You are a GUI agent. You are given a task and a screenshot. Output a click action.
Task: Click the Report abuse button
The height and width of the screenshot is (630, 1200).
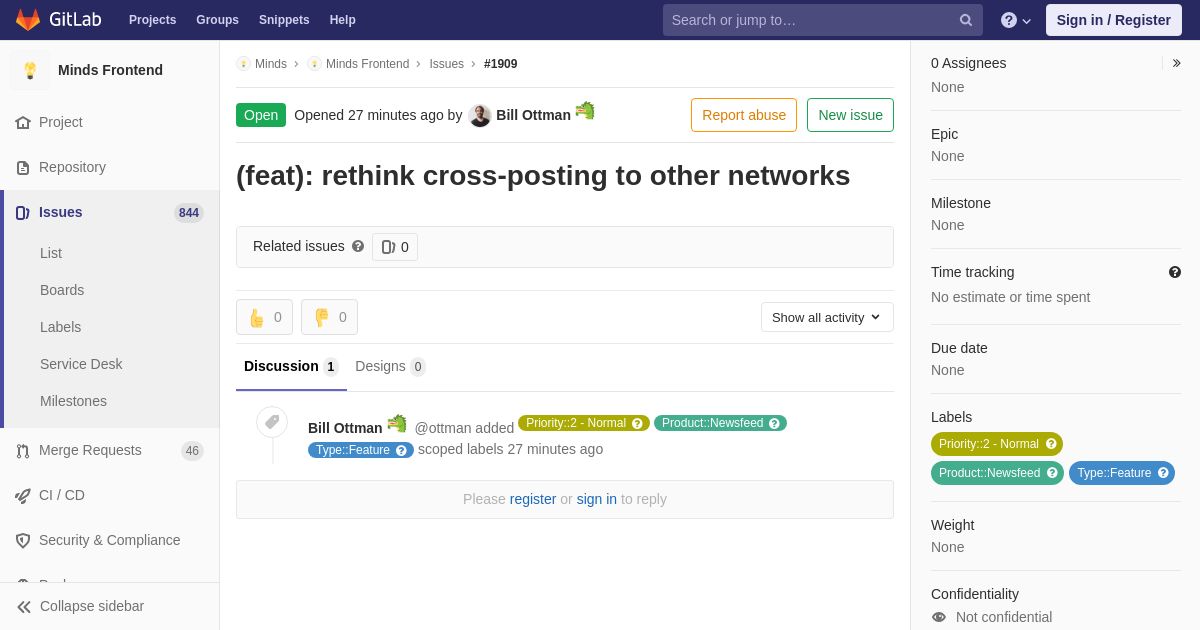tap(744, 115)
